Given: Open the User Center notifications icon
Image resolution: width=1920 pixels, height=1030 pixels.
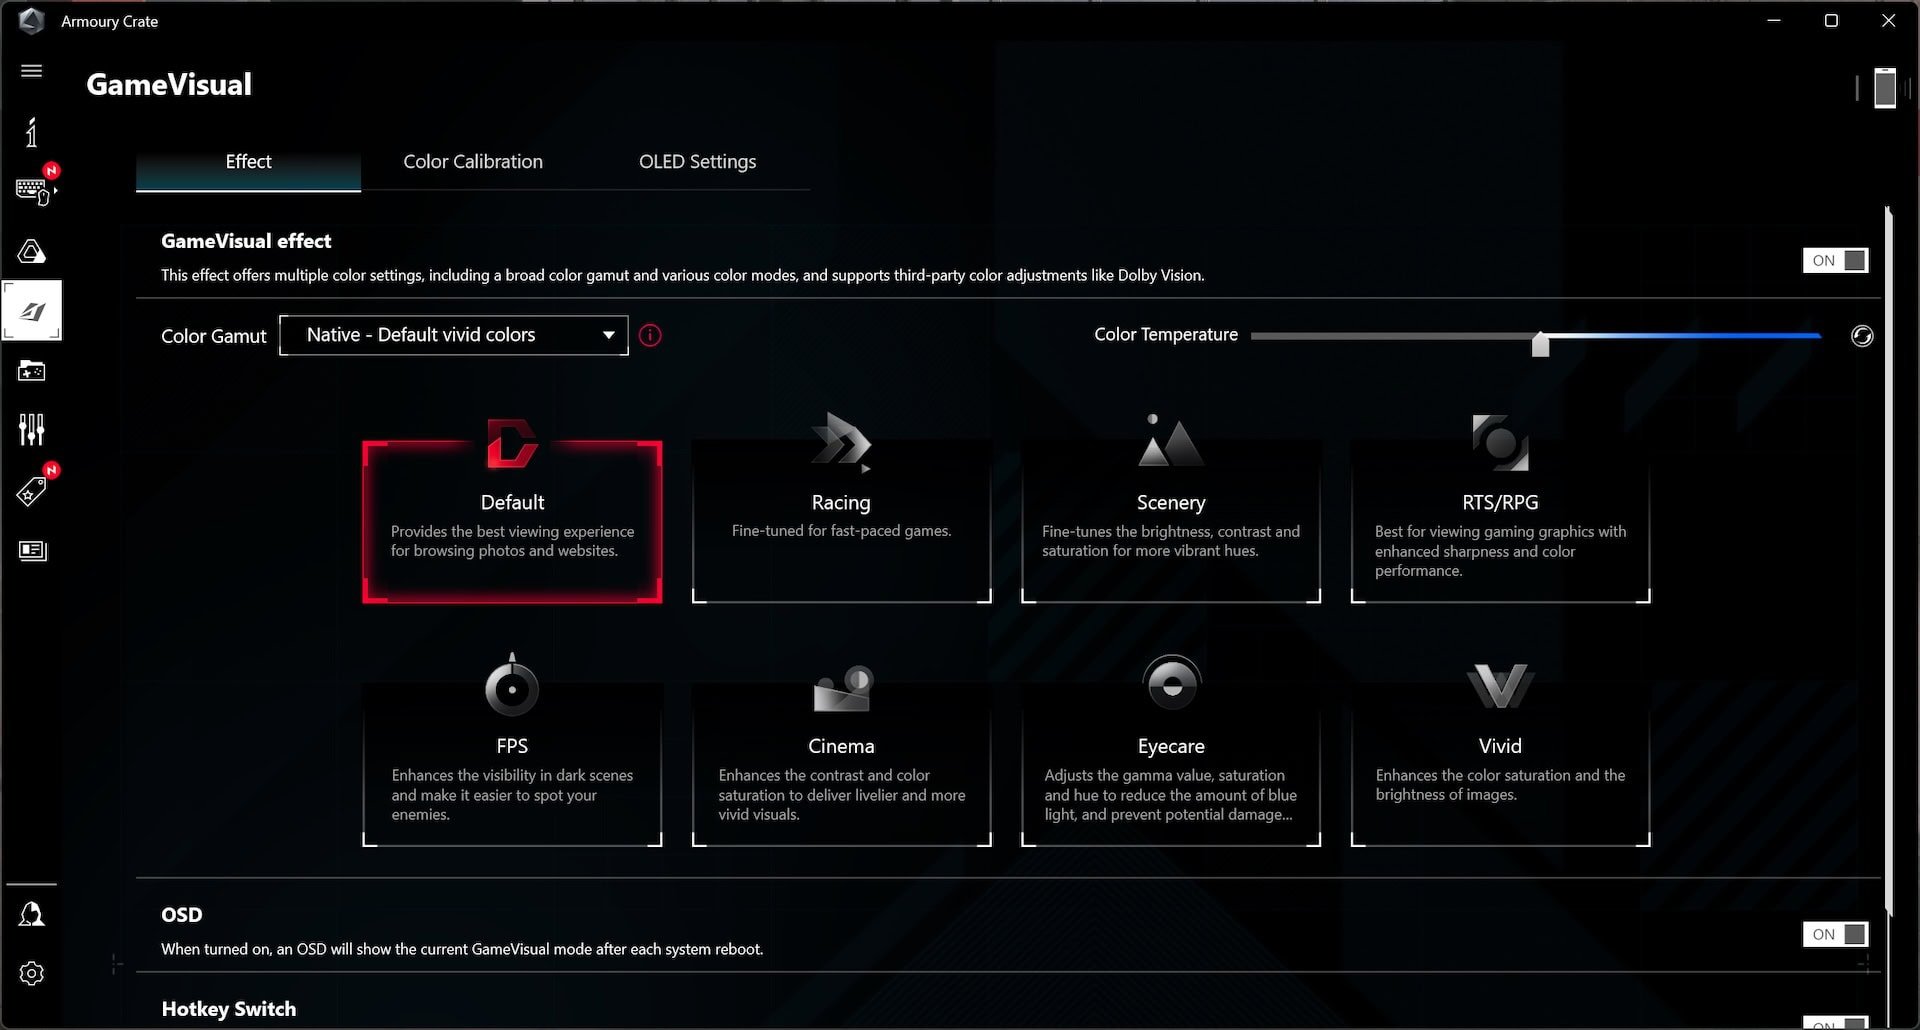Looking at the screenshot, I should [31, 914].
